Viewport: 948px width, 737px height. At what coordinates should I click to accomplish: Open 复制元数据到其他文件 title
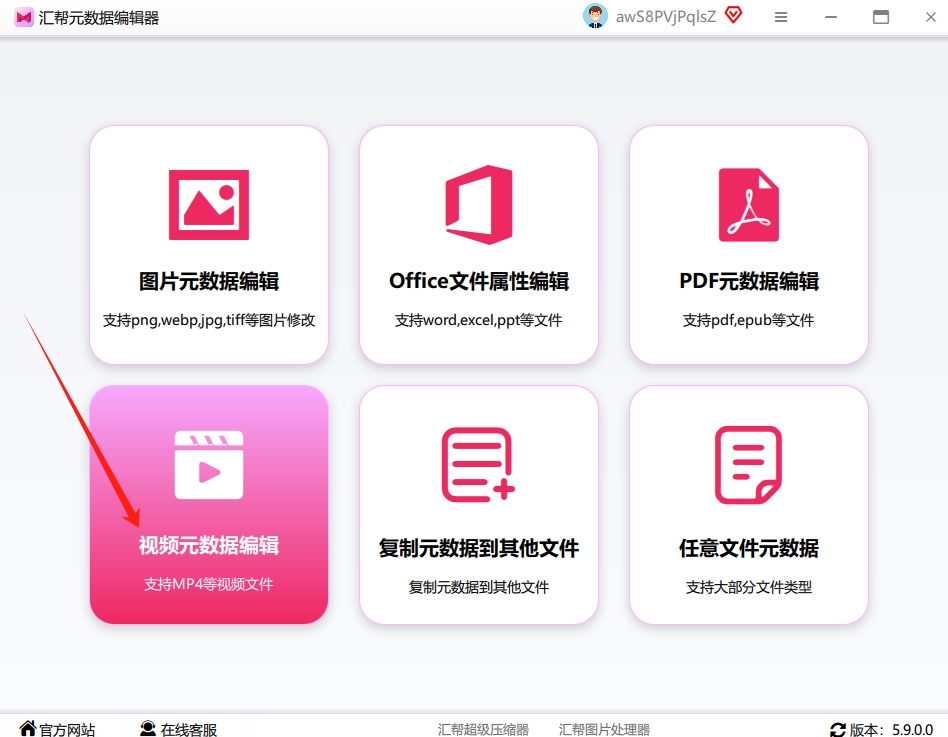(479, 548)
